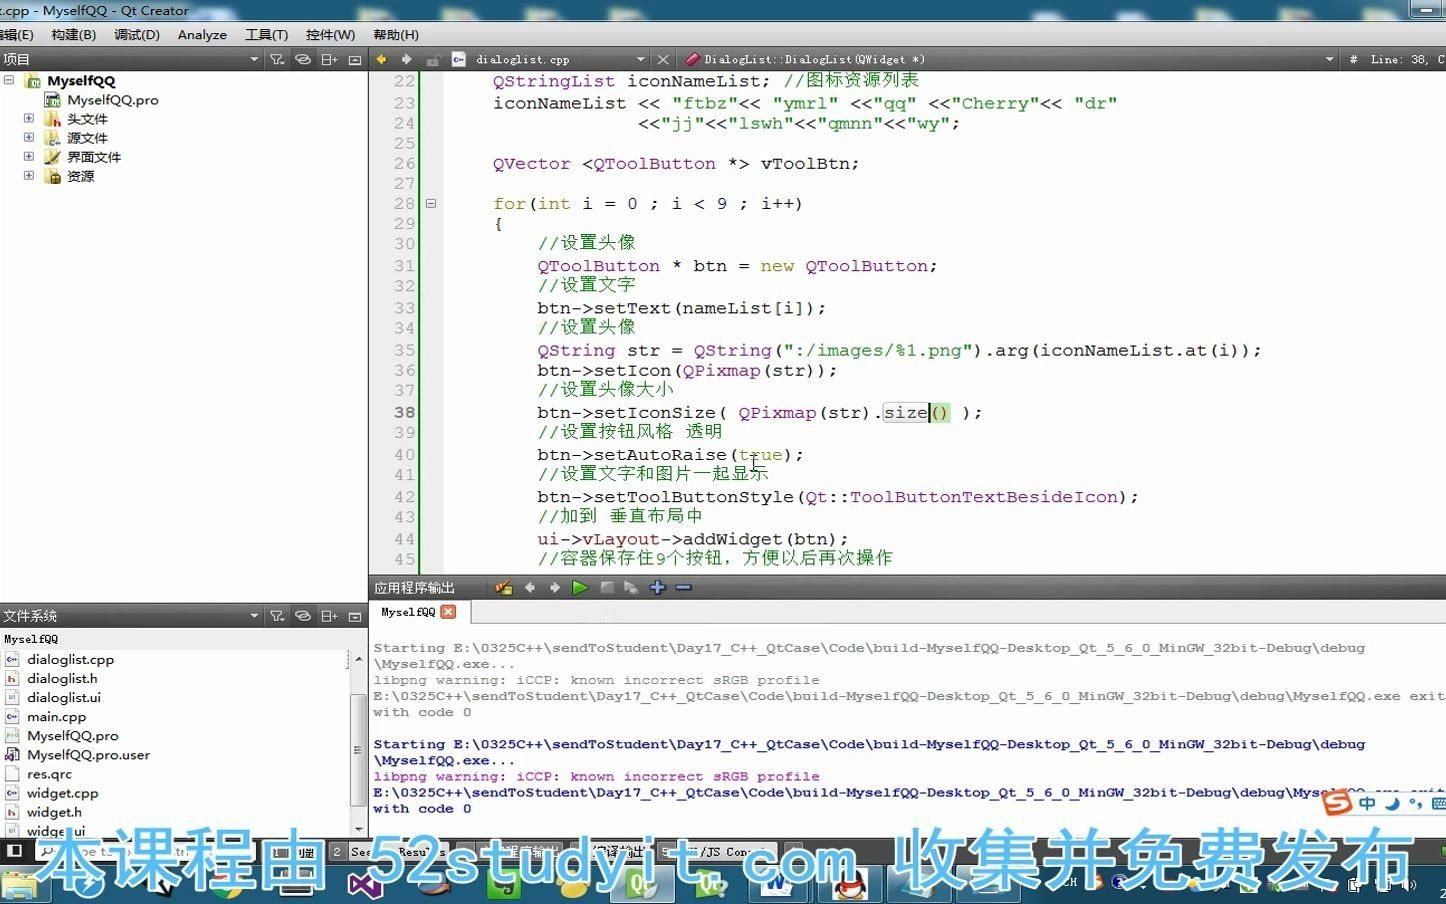Click the file system list vertical scrollbar
Image resolution: width=1446 pixels, height=904 pixels.
[358, 745]
